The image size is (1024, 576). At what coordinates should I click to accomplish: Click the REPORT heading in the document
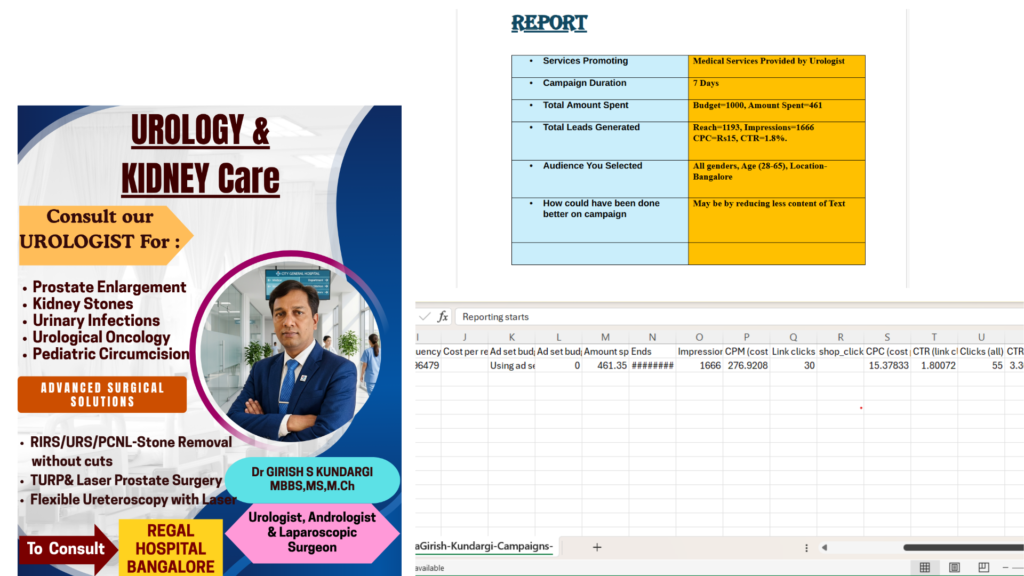coord(549,24)
